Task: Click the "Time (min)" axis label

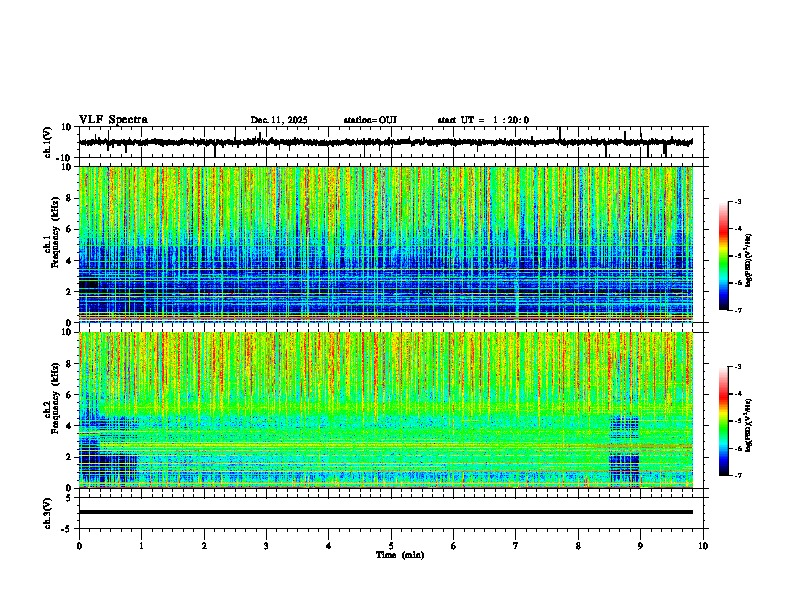Action: coord(400,555)
